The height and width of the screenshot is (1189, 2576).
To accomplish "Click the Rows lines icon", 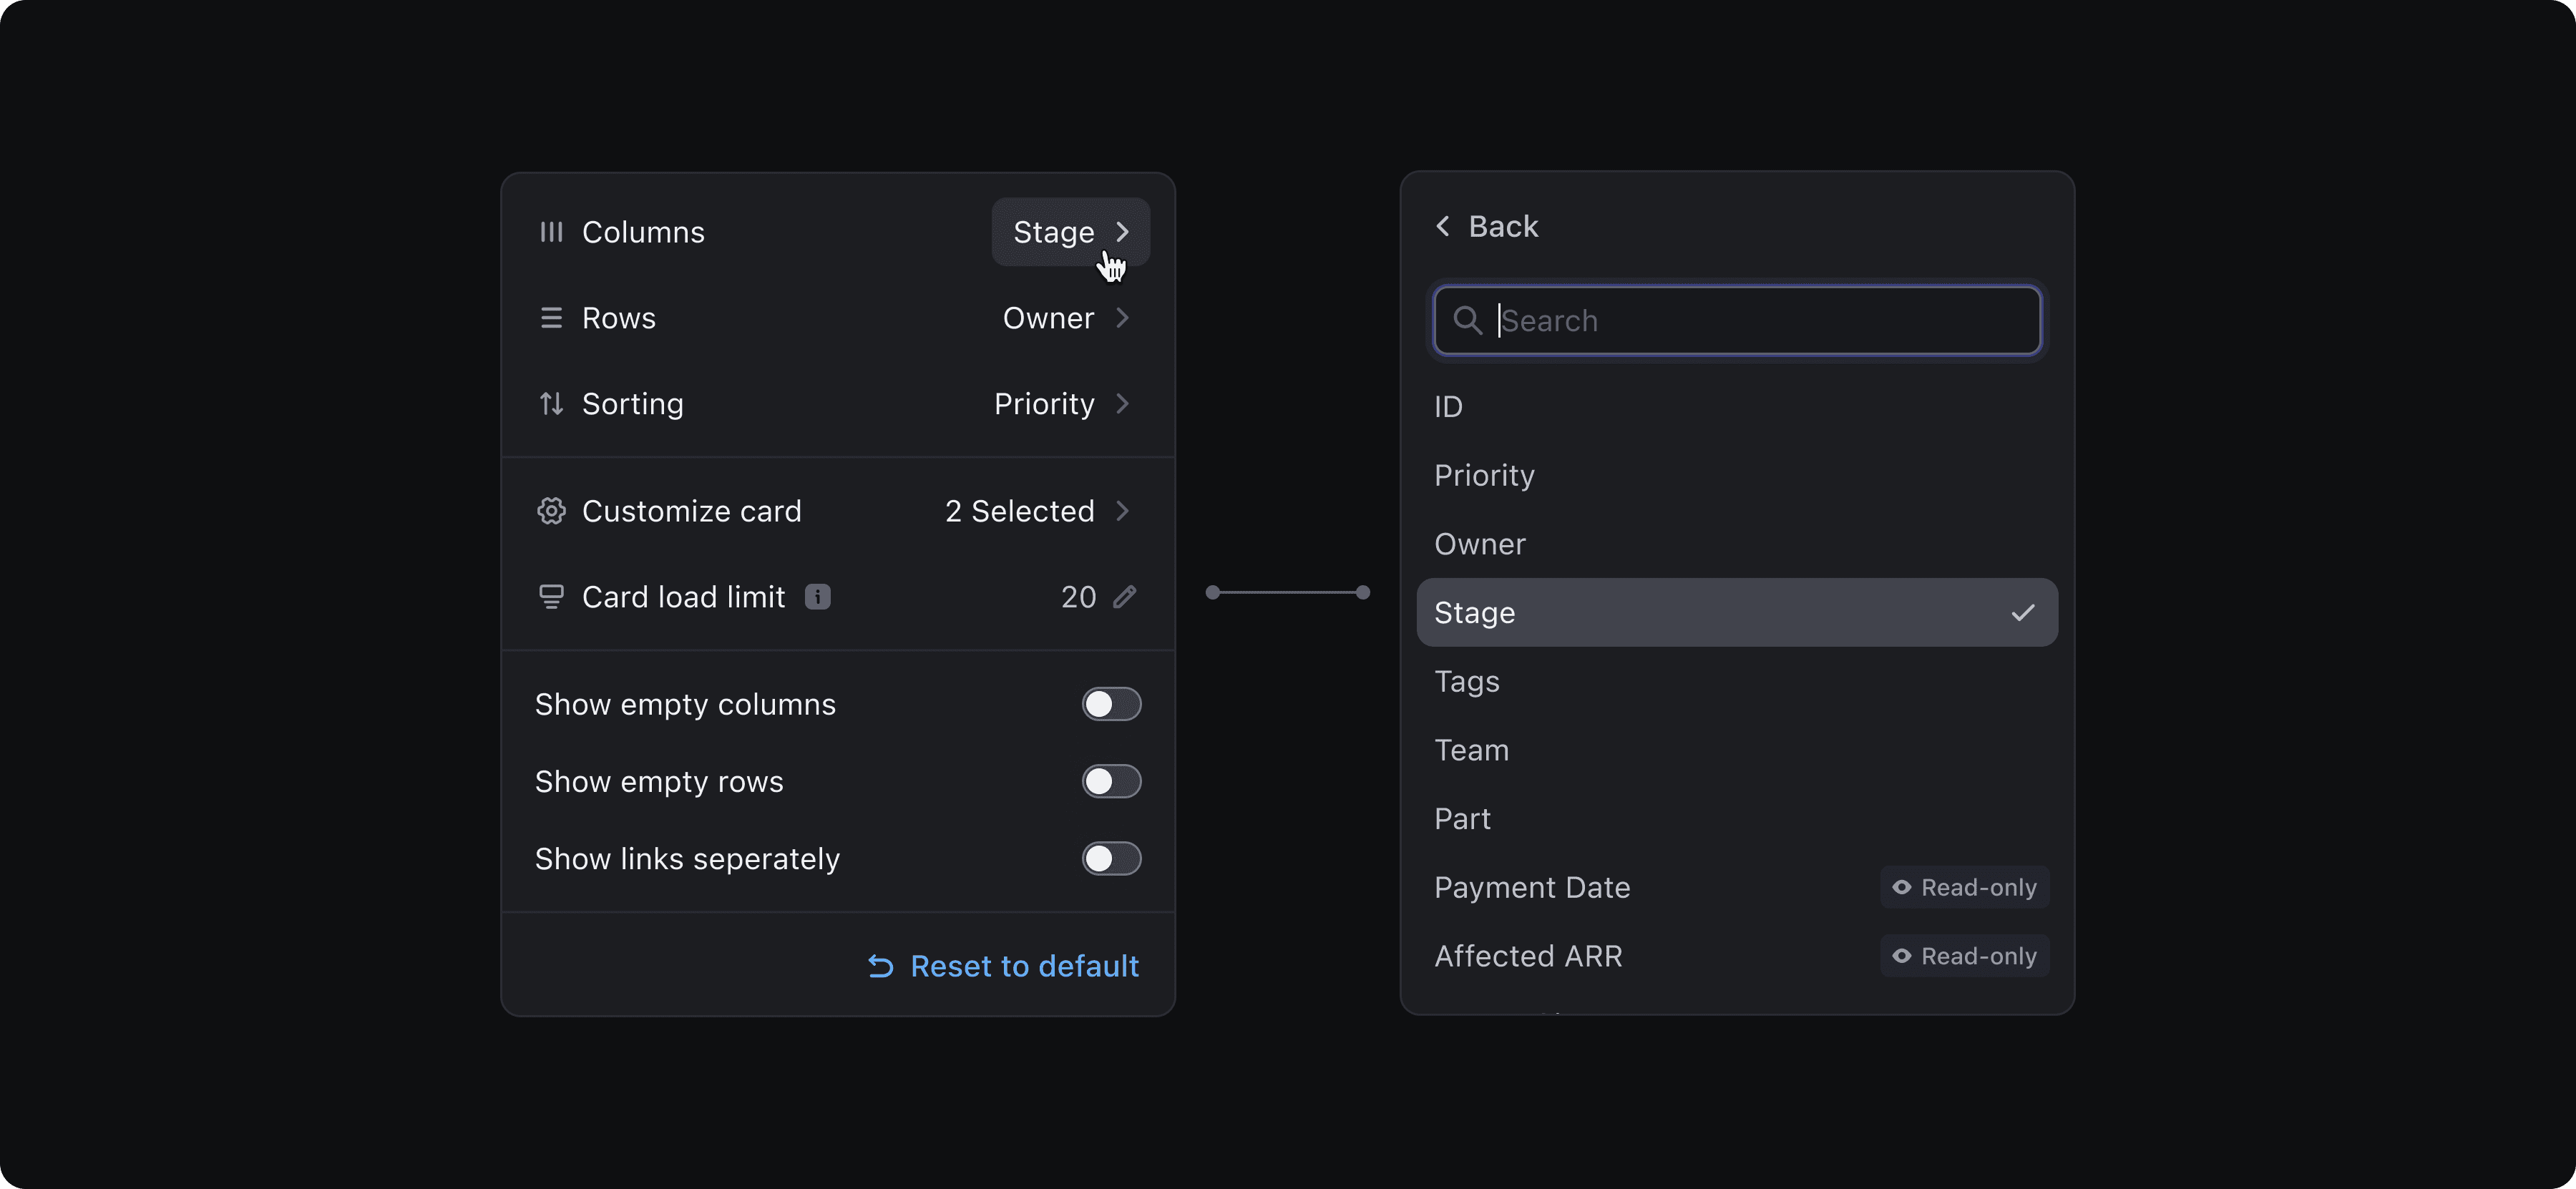I will tap(551, 318).
